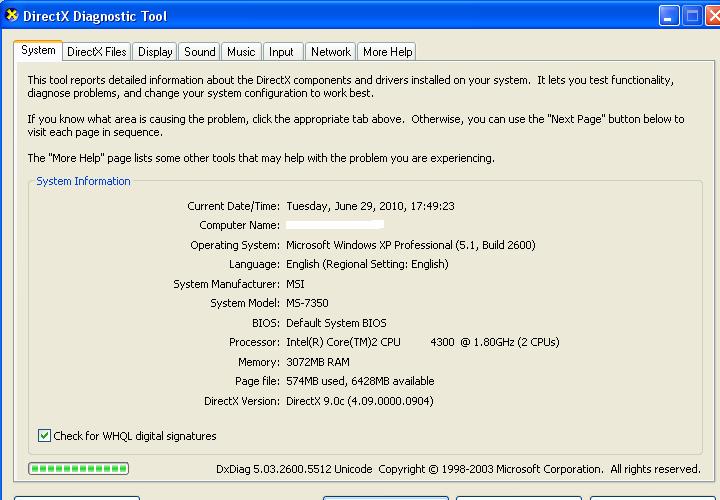Click the Current Date/Time label
This screenshot has height=500, width=720.
pos(233,206)
